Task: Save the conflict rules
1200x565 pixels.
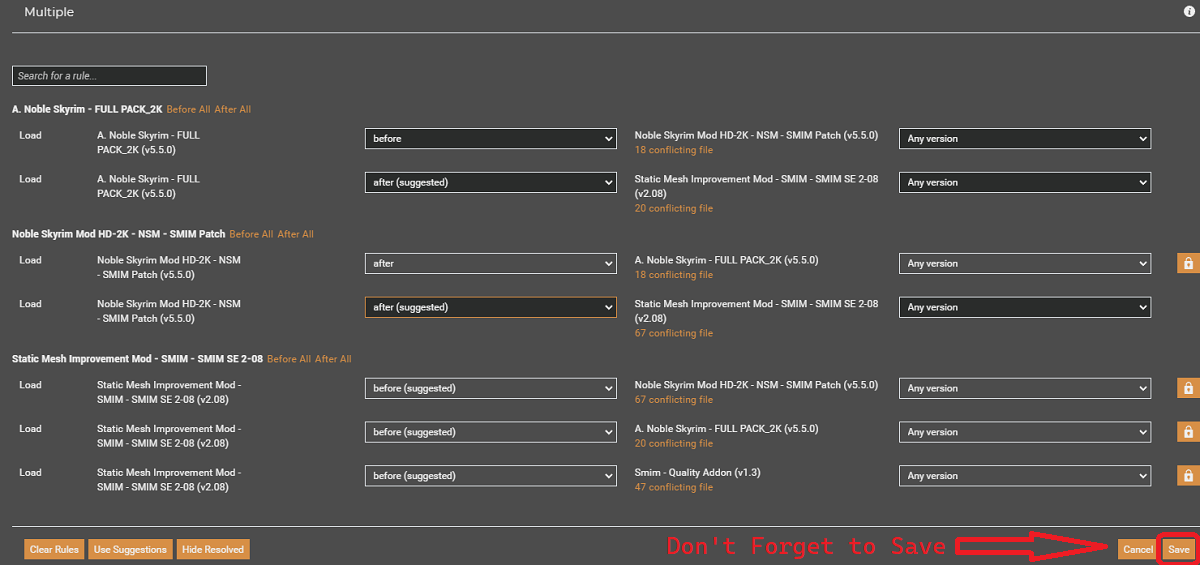Action: [1179, 549]
